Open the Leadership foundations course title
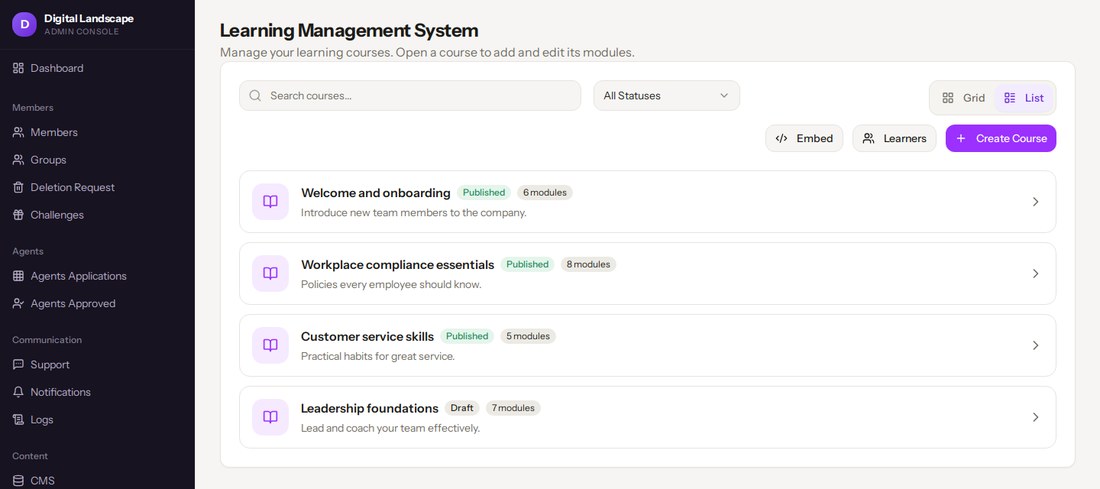Viewport: 1100px width, 489px height. [370, 408]
